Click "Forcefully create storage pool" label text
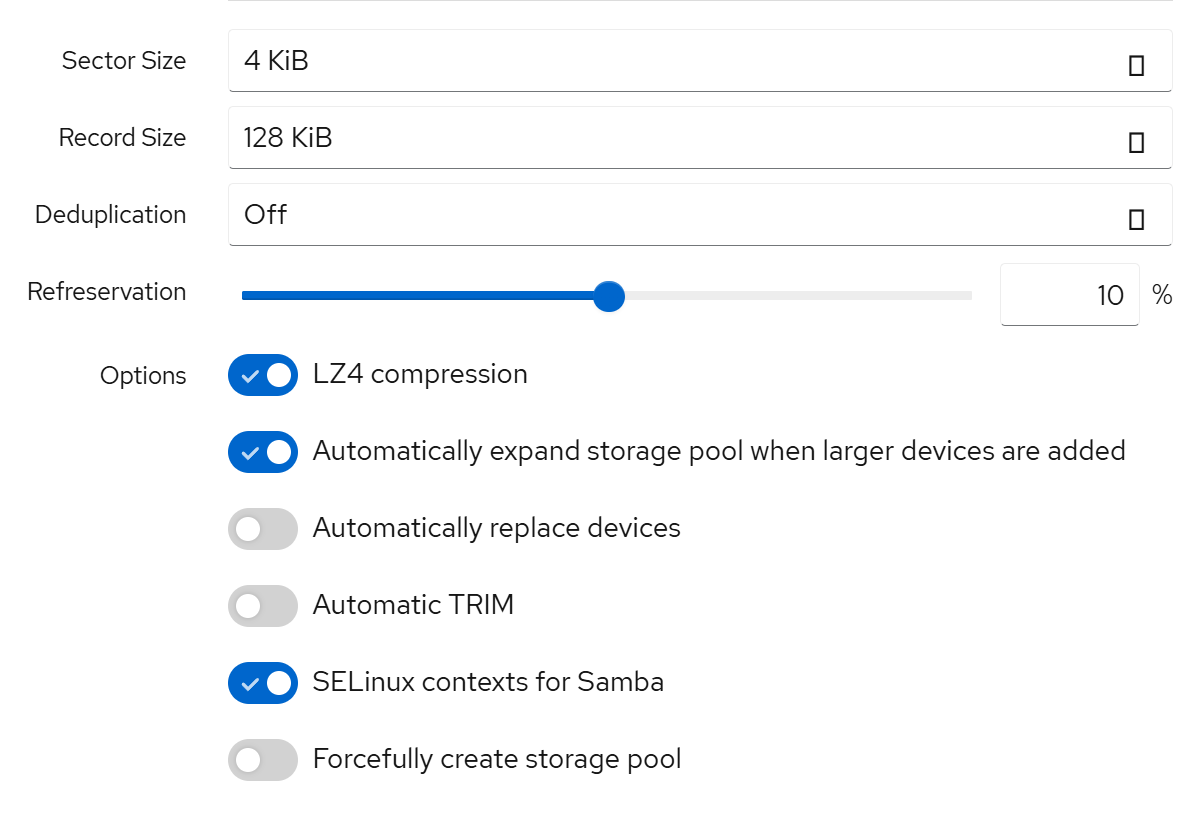 pos(497,759)
